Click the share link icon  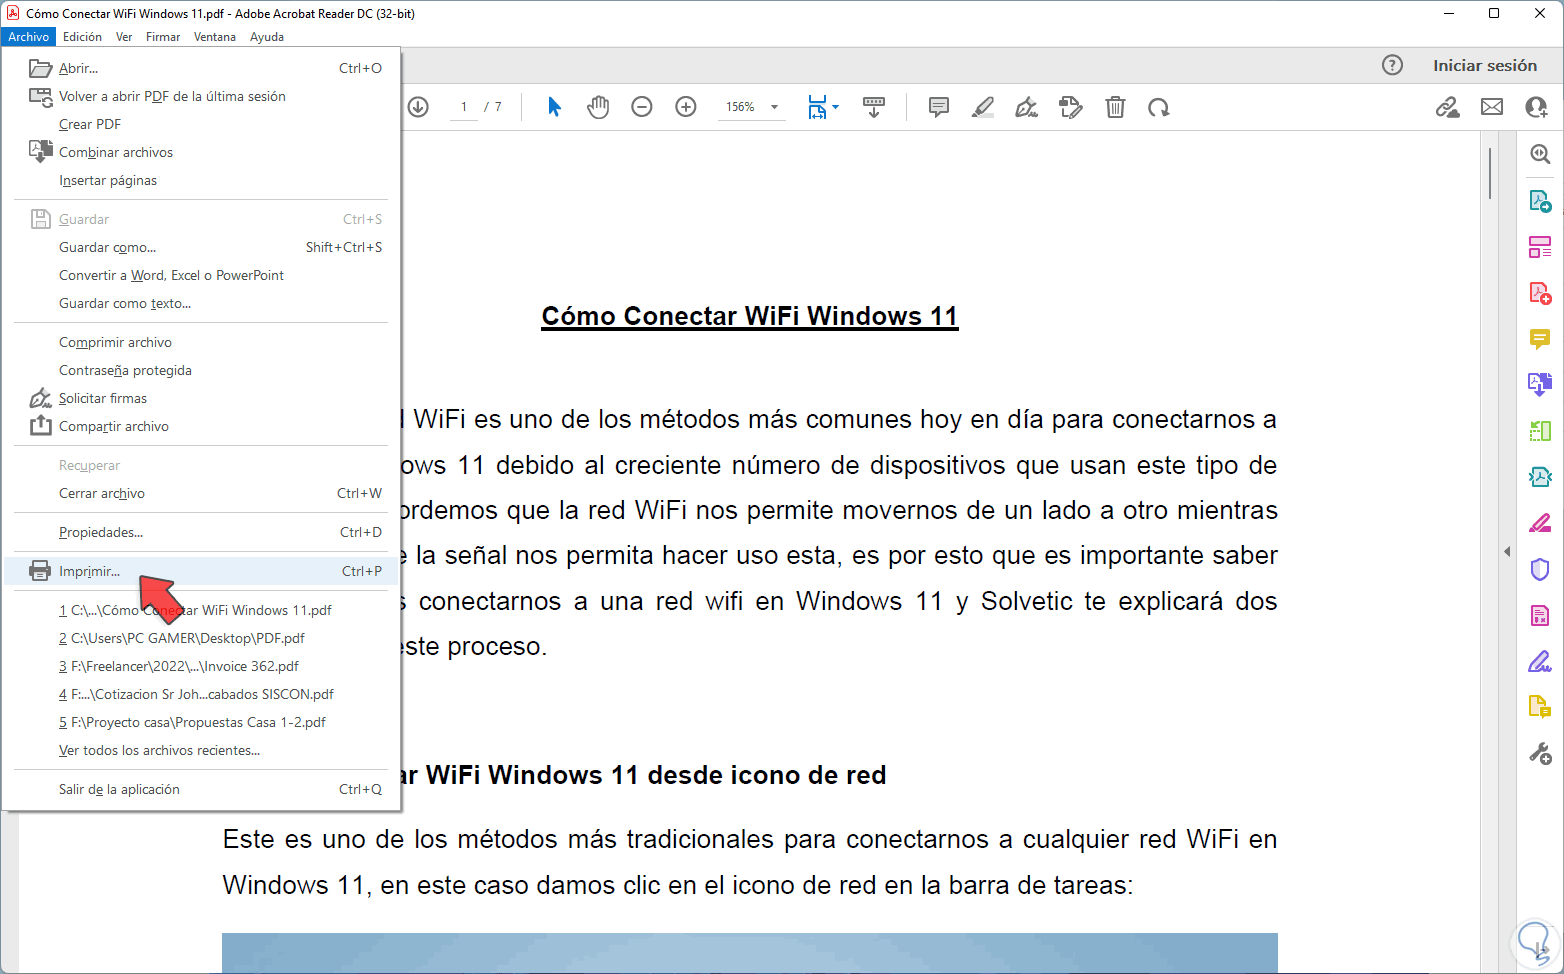pyautogui.click(x=1448, y=107)
